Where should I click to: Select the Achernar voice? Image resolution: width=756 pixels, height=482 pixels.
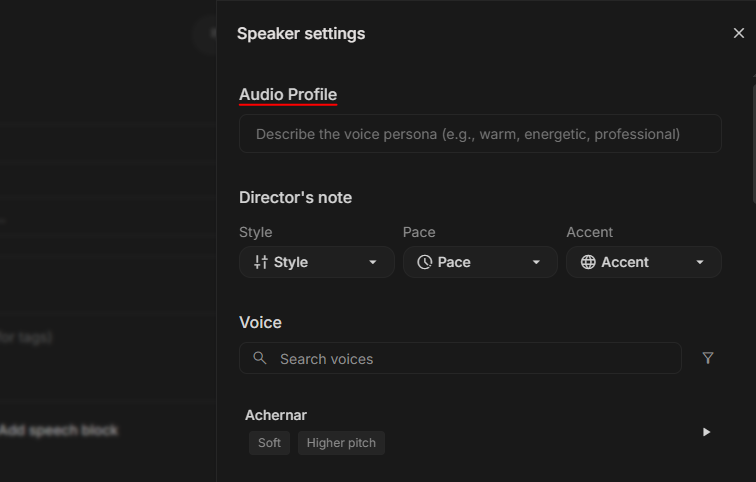(x=276, y=415)
